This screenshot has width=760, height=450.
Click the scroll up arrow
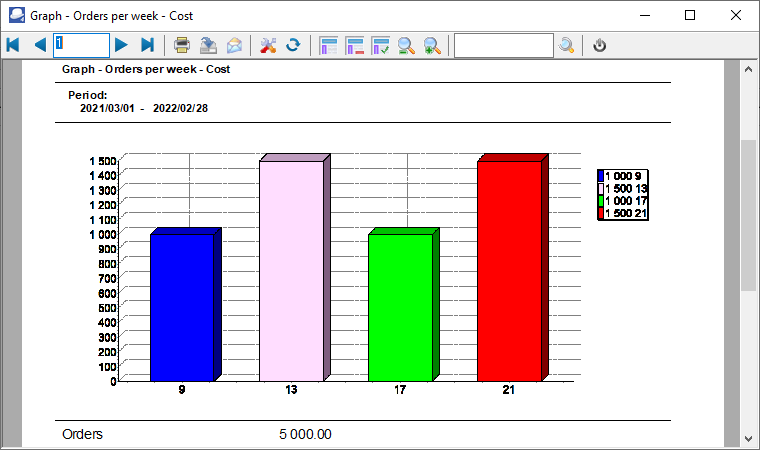(748, 69)
